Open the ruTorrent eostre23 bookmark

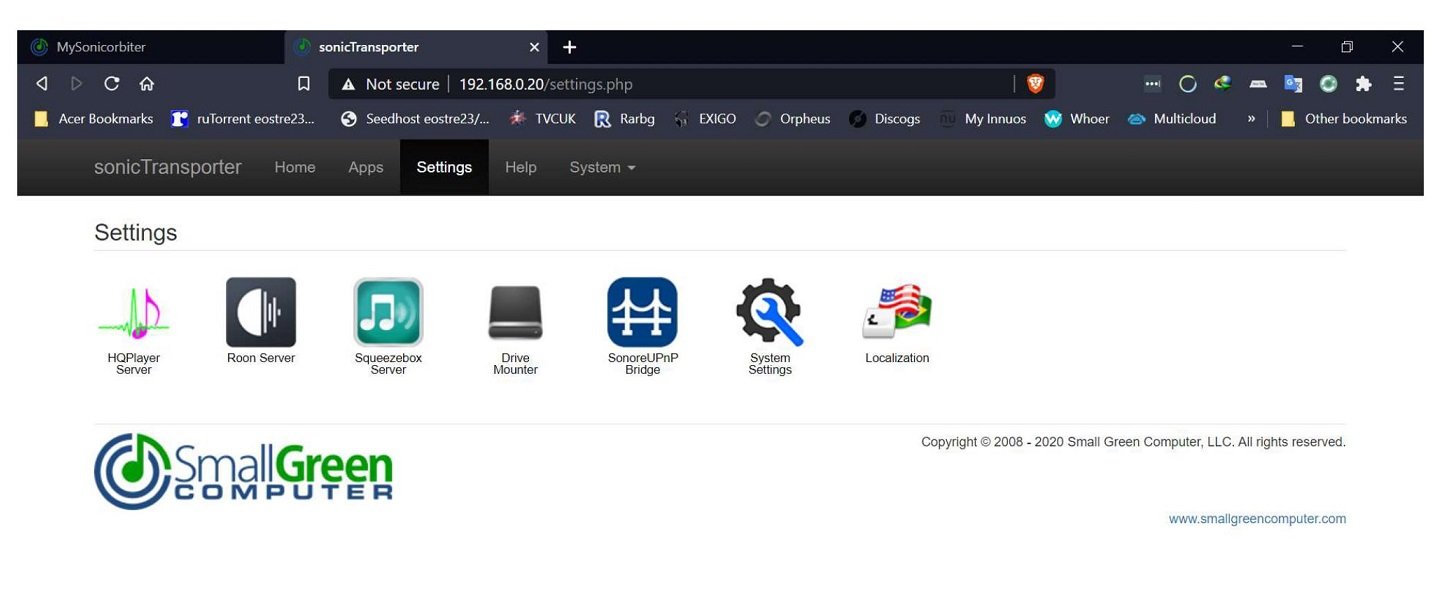tap(243, 118)
